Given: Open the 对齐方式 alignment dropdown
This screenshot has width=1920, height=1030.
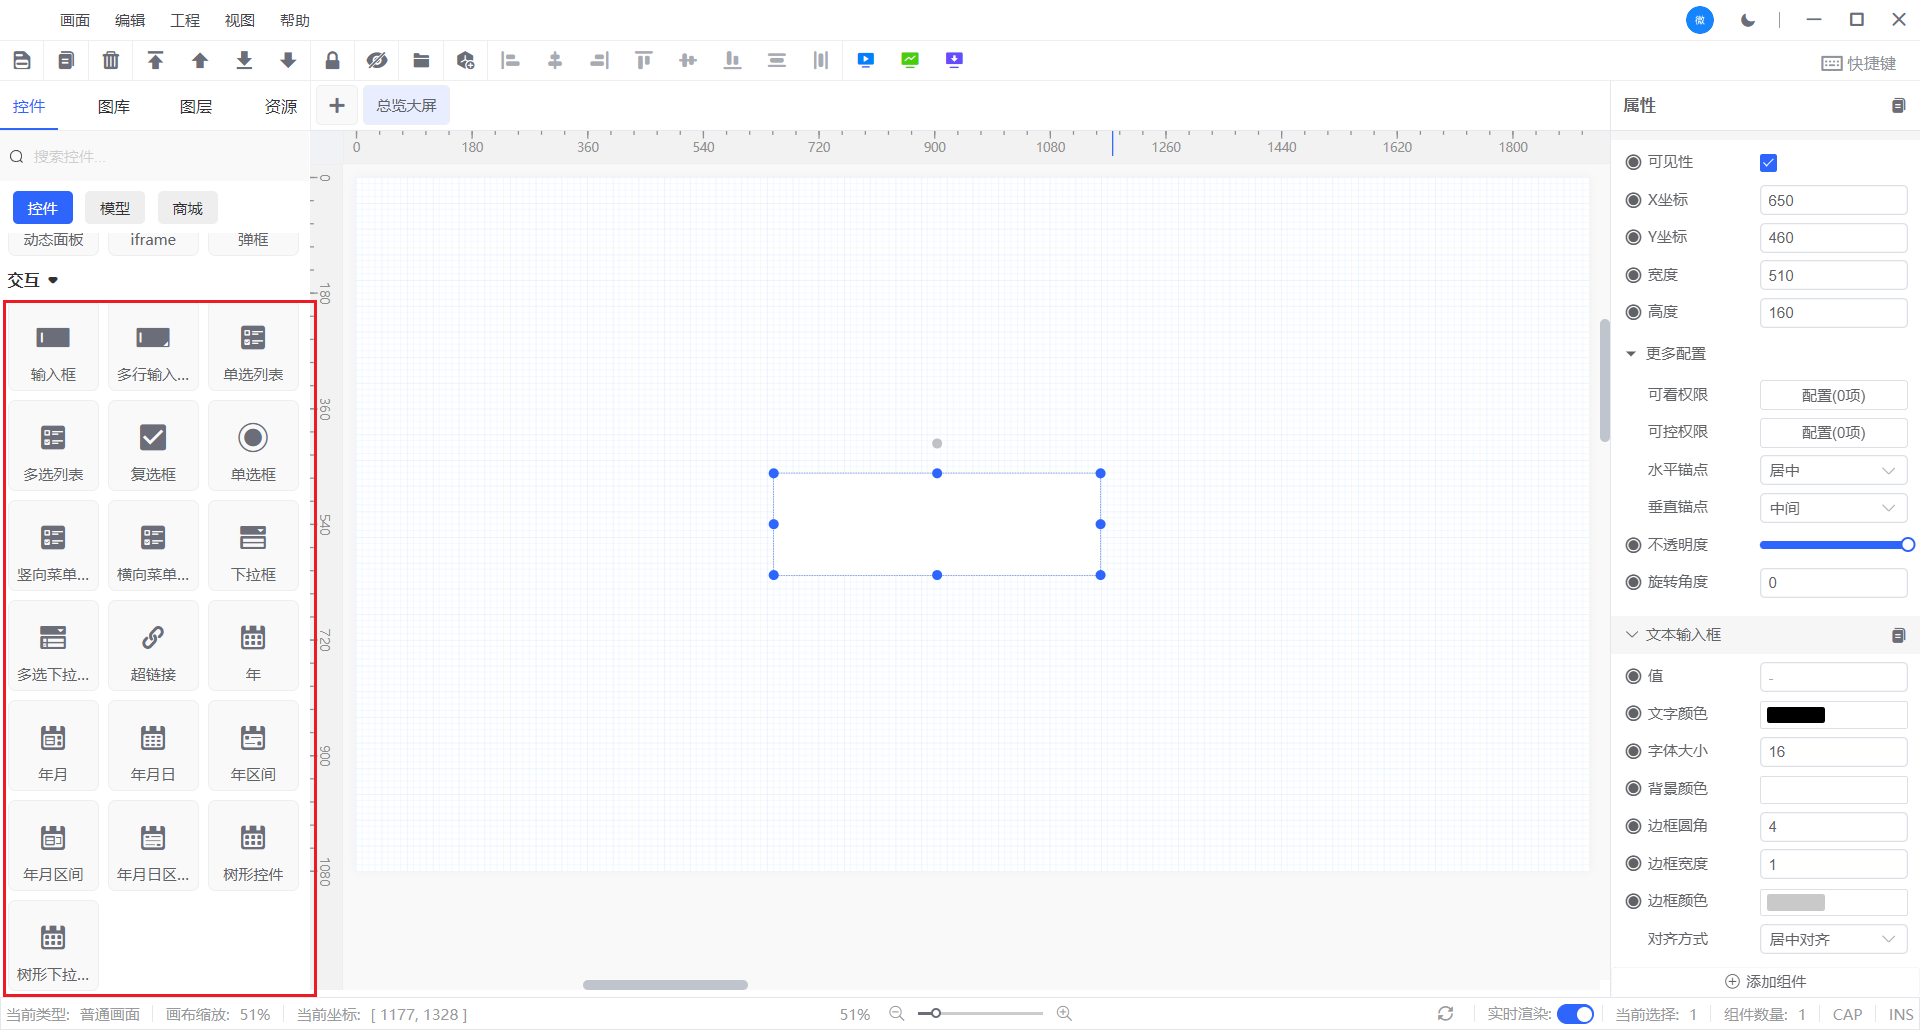Looking at the screenshot, I should (1832, 939).
